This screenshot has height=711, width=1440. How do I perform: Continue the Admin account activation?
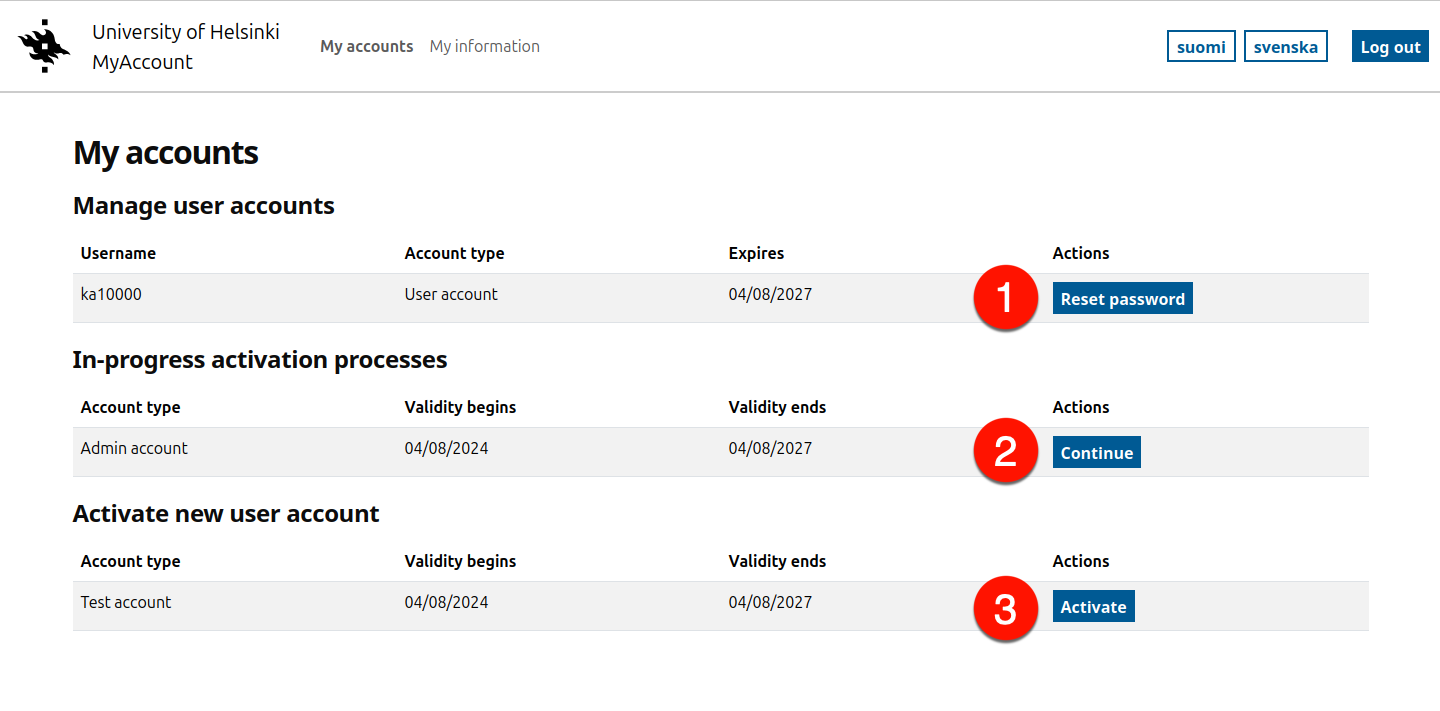(1096, 453)
